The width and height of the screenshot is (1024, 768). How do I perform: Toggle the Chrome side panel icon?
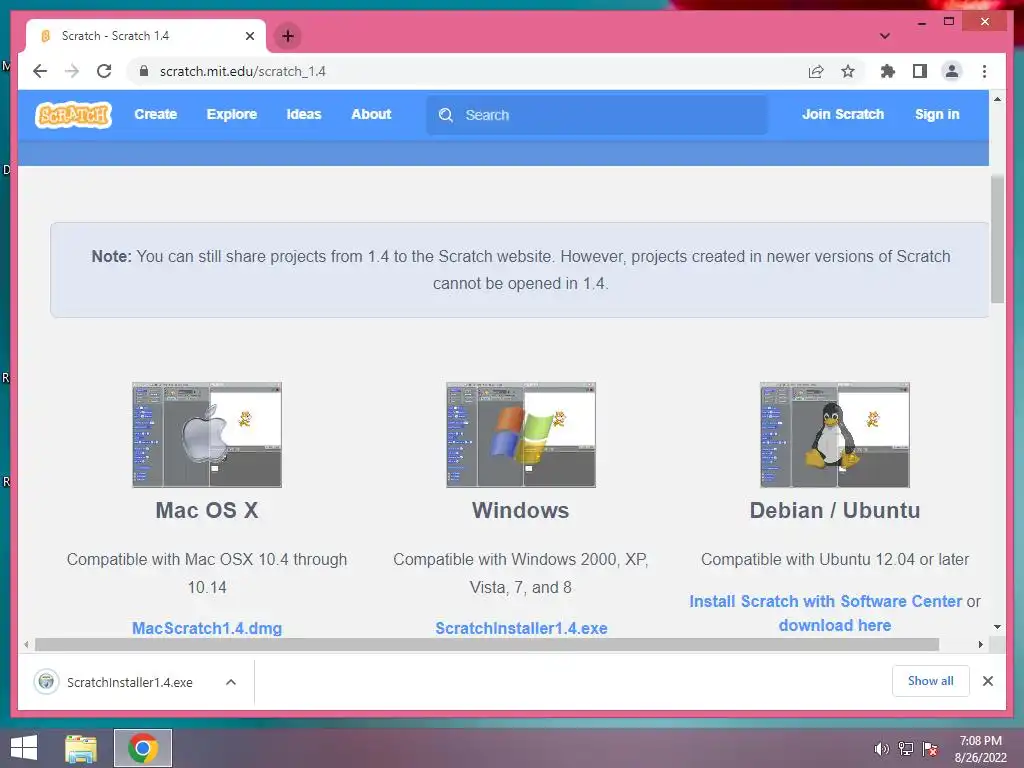[x=920, y=71]
